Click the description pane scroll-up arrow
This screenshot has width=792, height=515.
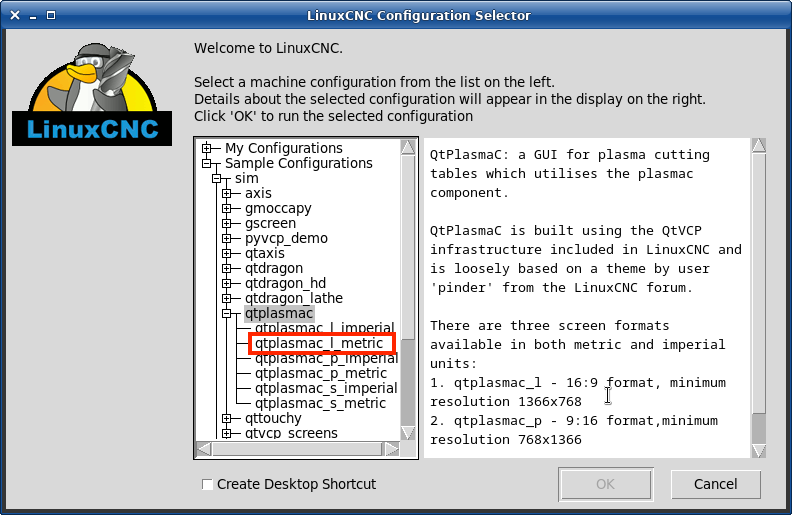759,145
